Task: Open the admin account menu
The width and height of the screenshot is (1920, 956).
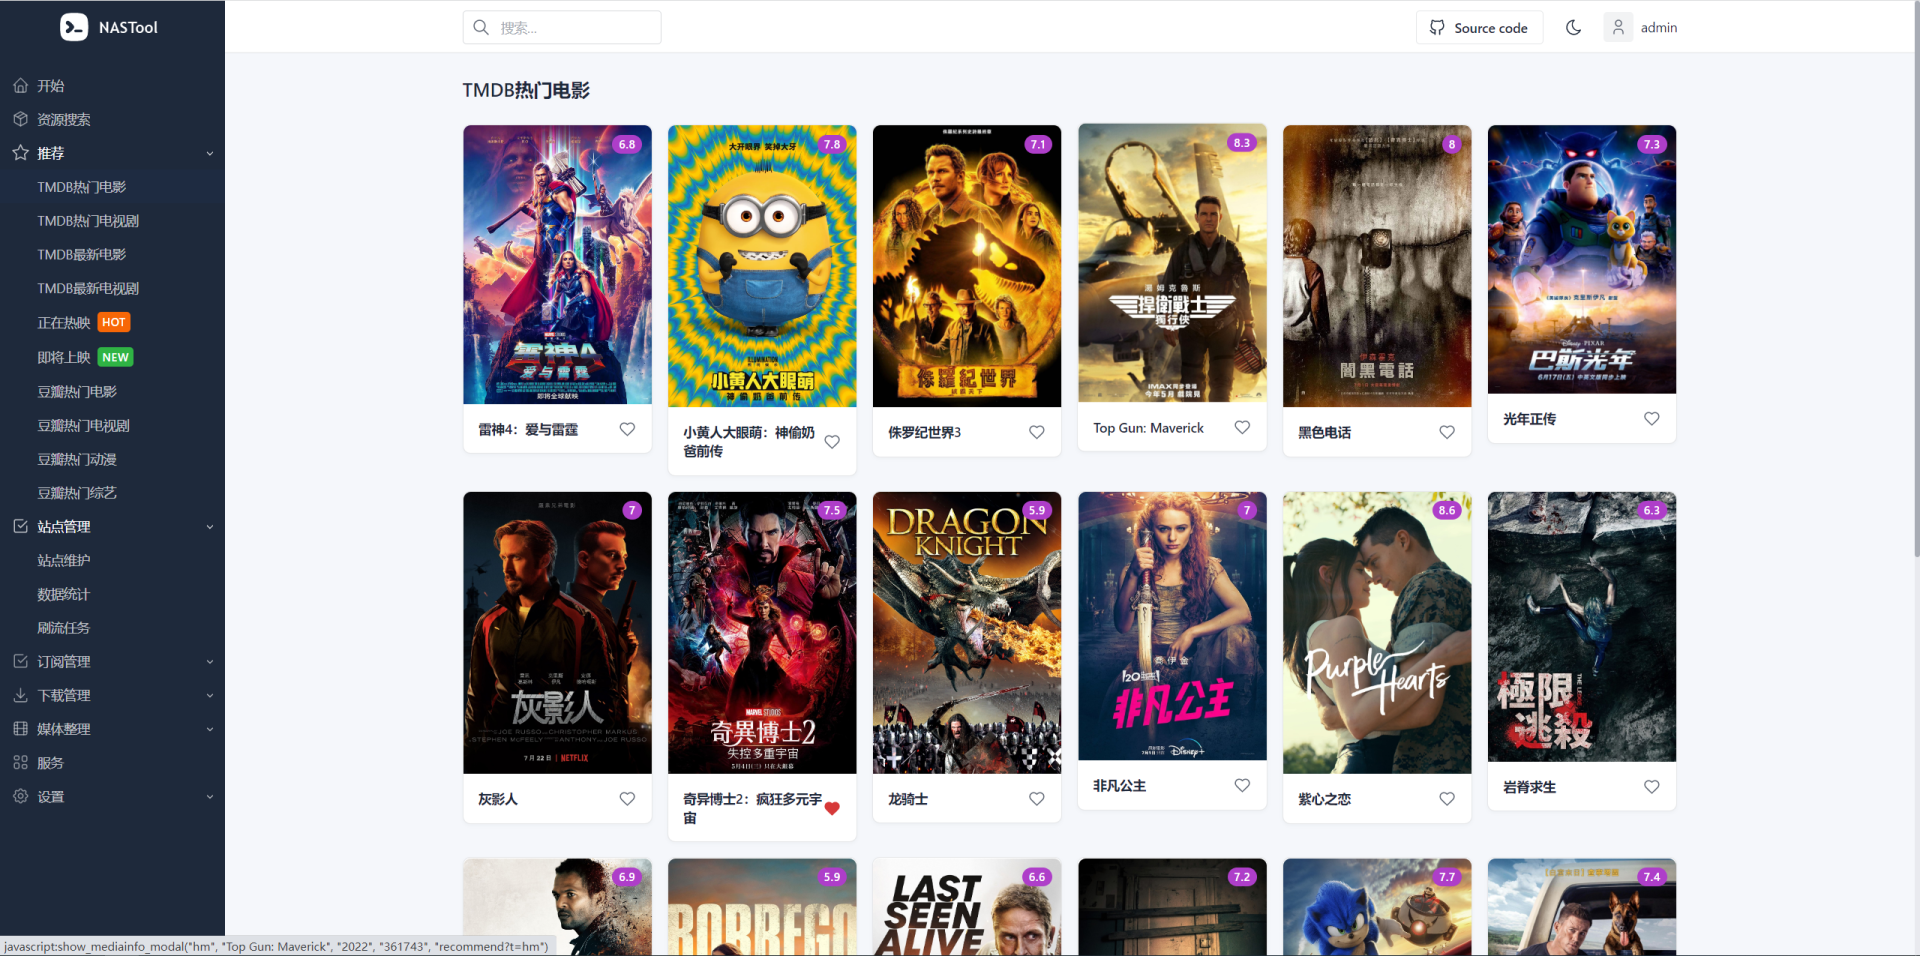Action: tap(1641, 27)
